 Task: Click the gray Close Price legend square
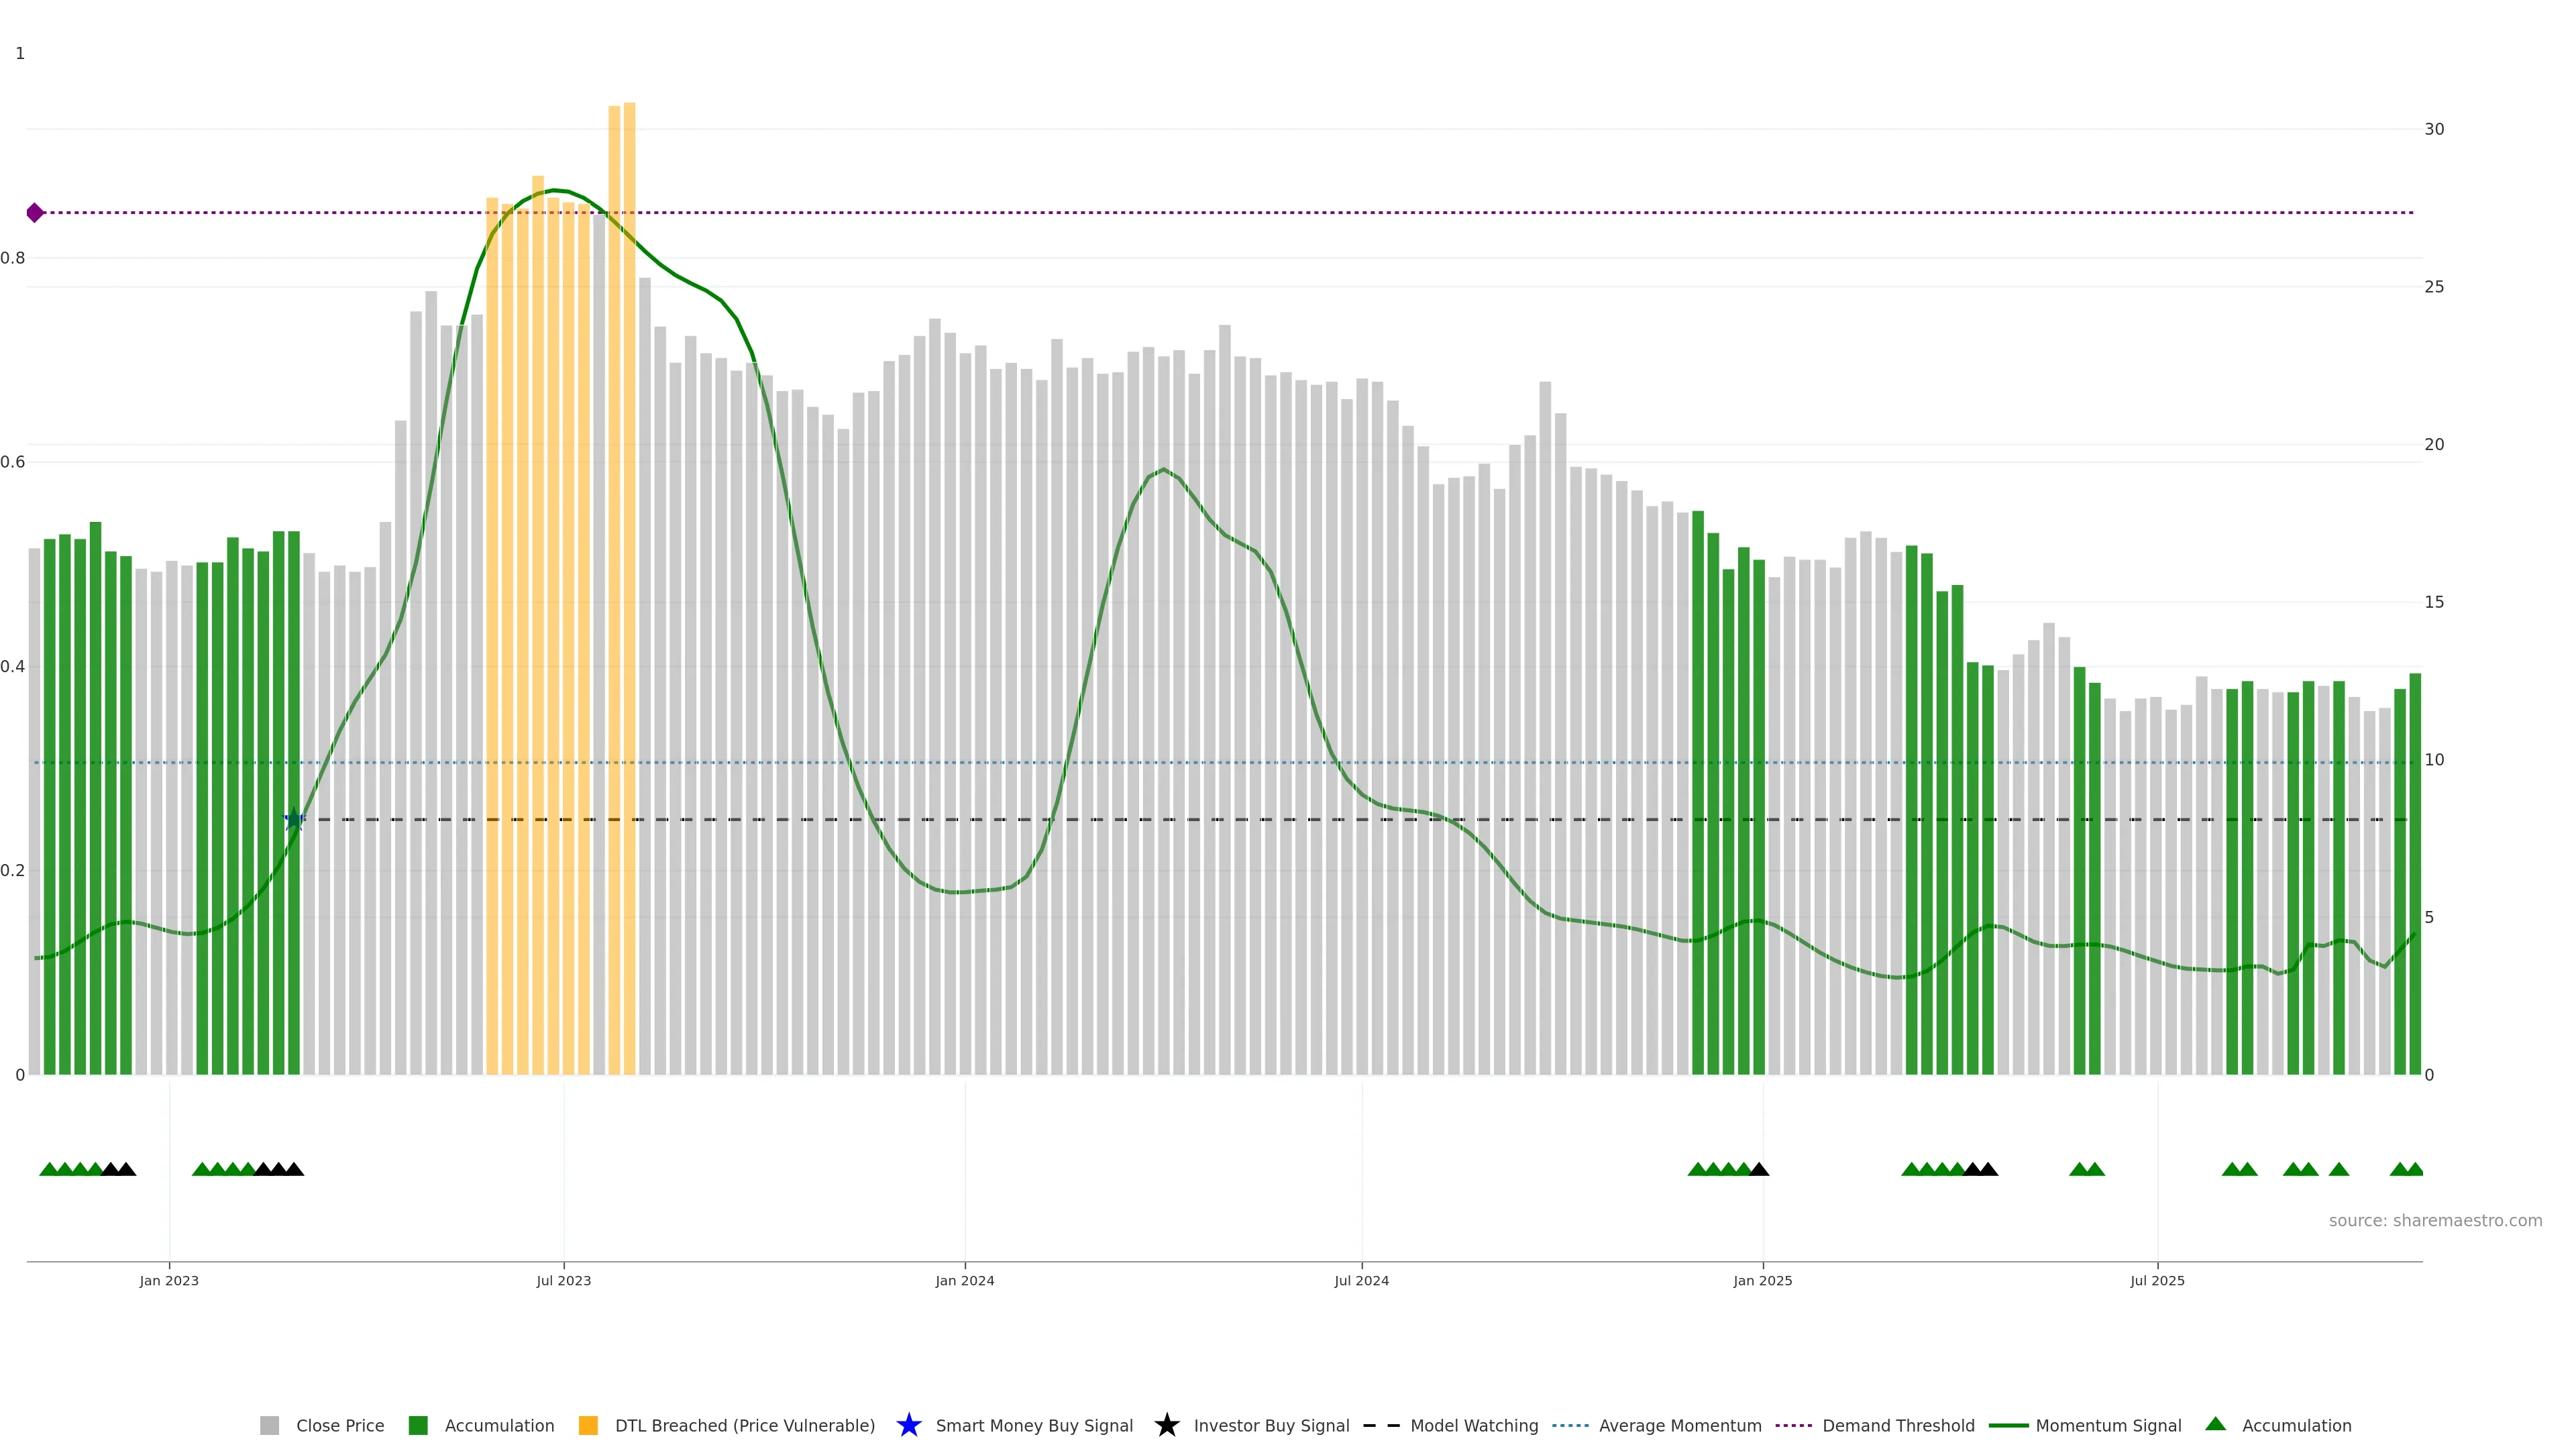tap(269, 1425)
